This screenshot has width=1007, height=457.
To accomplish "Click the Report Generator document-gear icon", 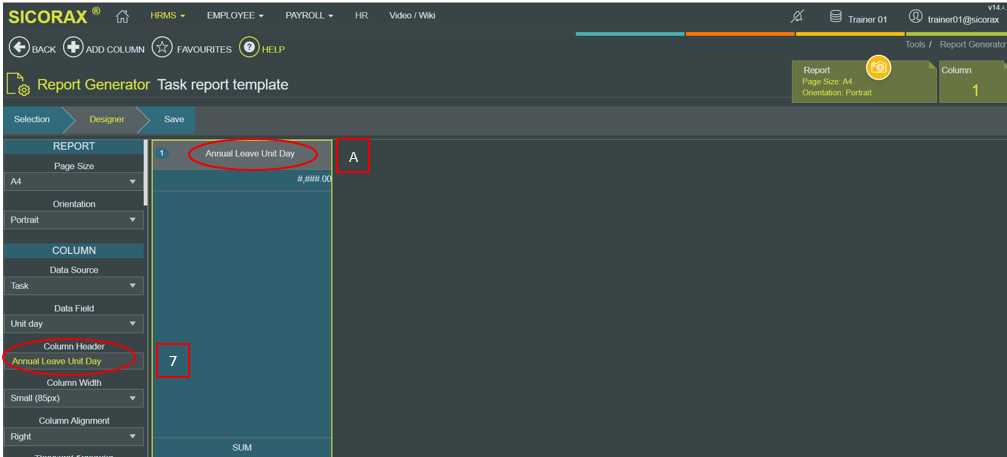I will coord(18,84).
